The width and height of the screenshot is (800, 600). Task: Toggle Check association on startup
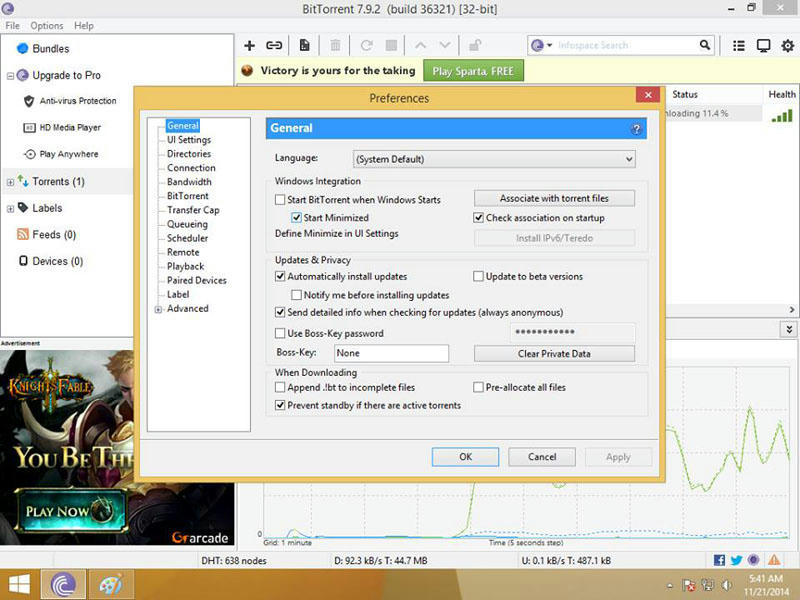[478, 218]
